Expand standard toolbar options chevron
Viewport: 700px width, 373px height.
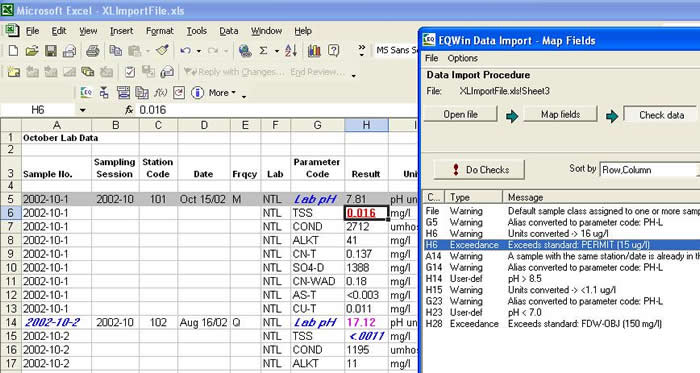(x=362, y=50)
